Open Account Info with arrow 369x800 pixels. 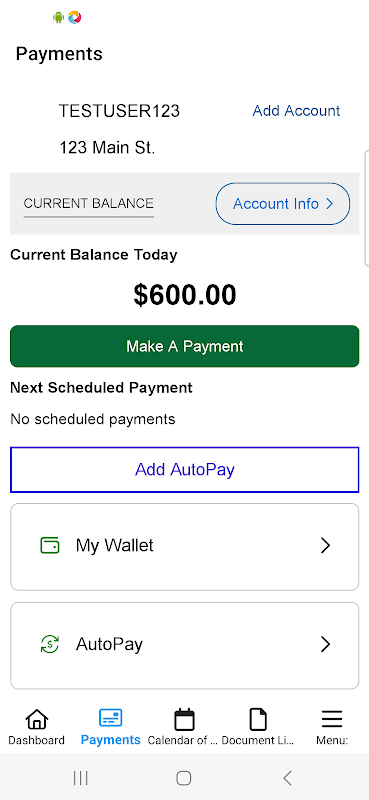pyautogui.click(x=283, y=204)
